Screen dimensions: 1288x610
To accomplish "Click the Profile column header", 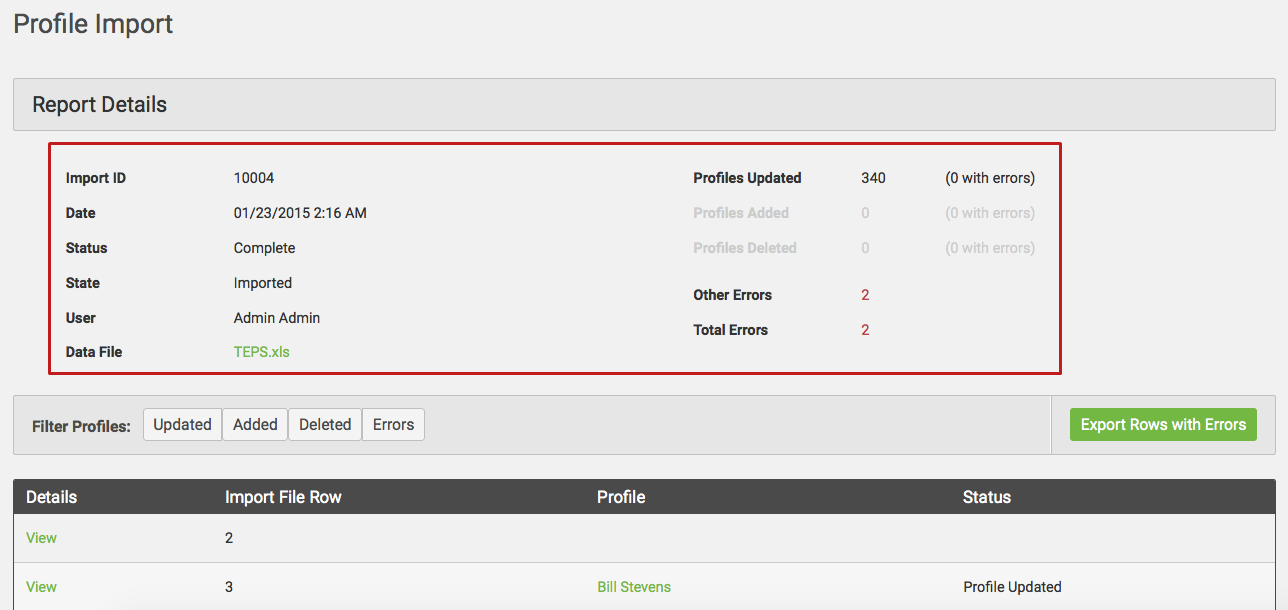I will coord(621,497).
